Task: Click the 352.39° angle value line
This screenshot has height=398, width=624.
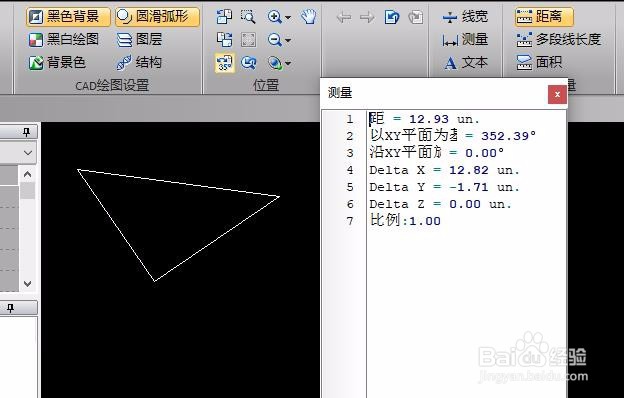Action: coord(452,136)
